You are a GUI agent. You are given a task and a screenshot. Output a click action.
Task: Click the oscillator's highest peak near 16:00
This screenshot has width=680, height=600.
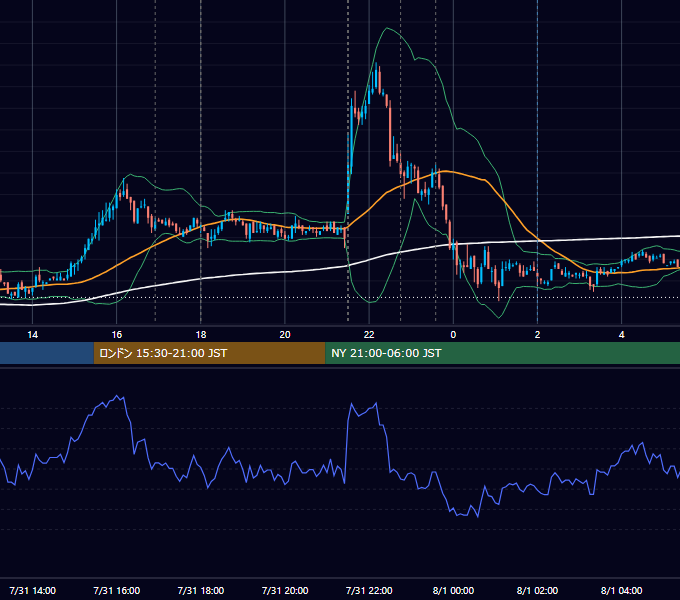pyautogui.click(x=117, y=396)
